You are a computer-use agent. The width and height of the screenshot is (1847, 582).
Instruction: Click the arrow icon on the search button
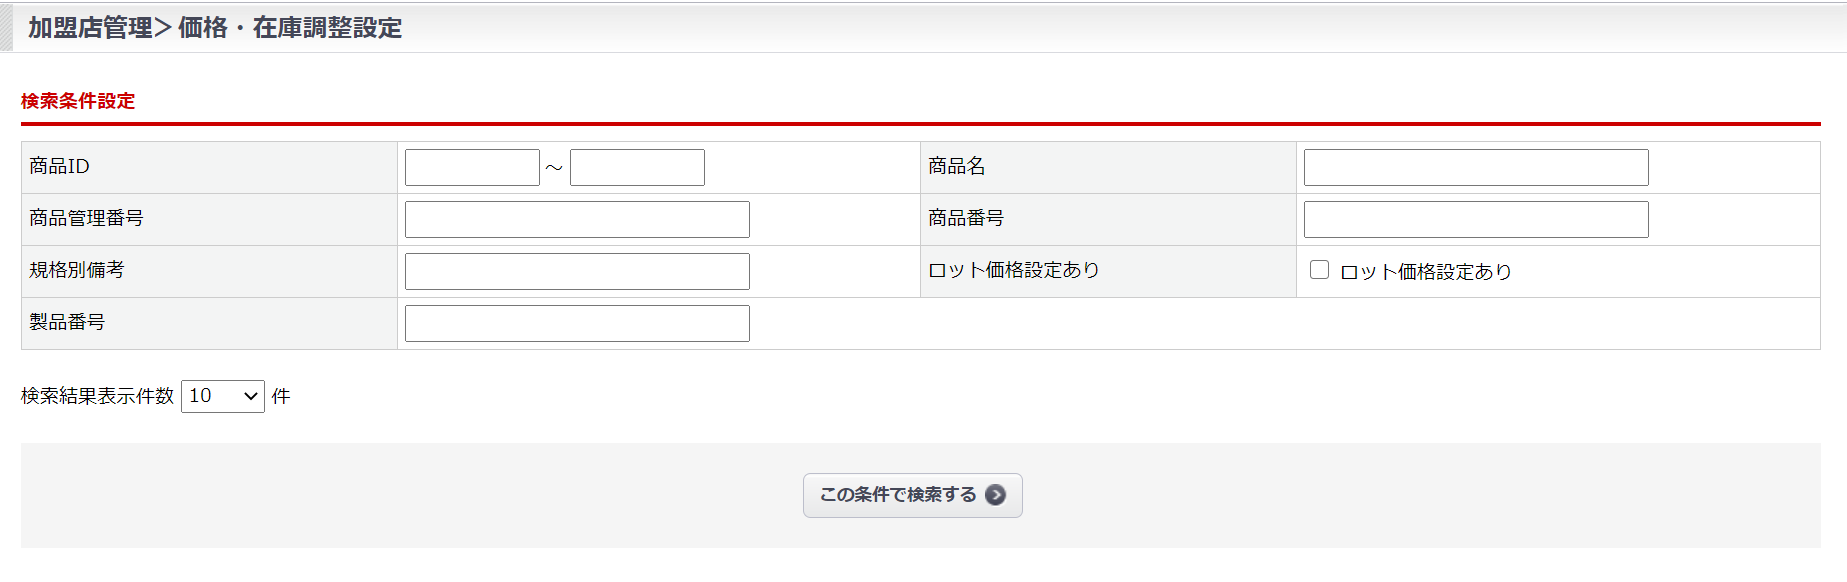995,495
